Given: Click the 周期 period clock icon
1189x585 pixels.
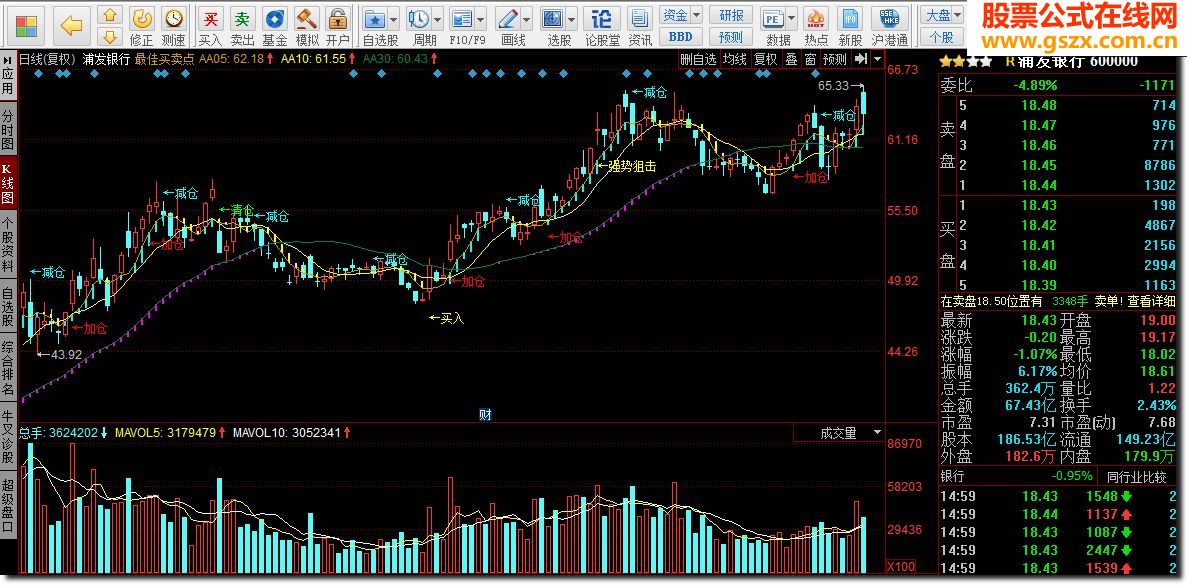Looking at the screenshot, I should click(418, 18).
